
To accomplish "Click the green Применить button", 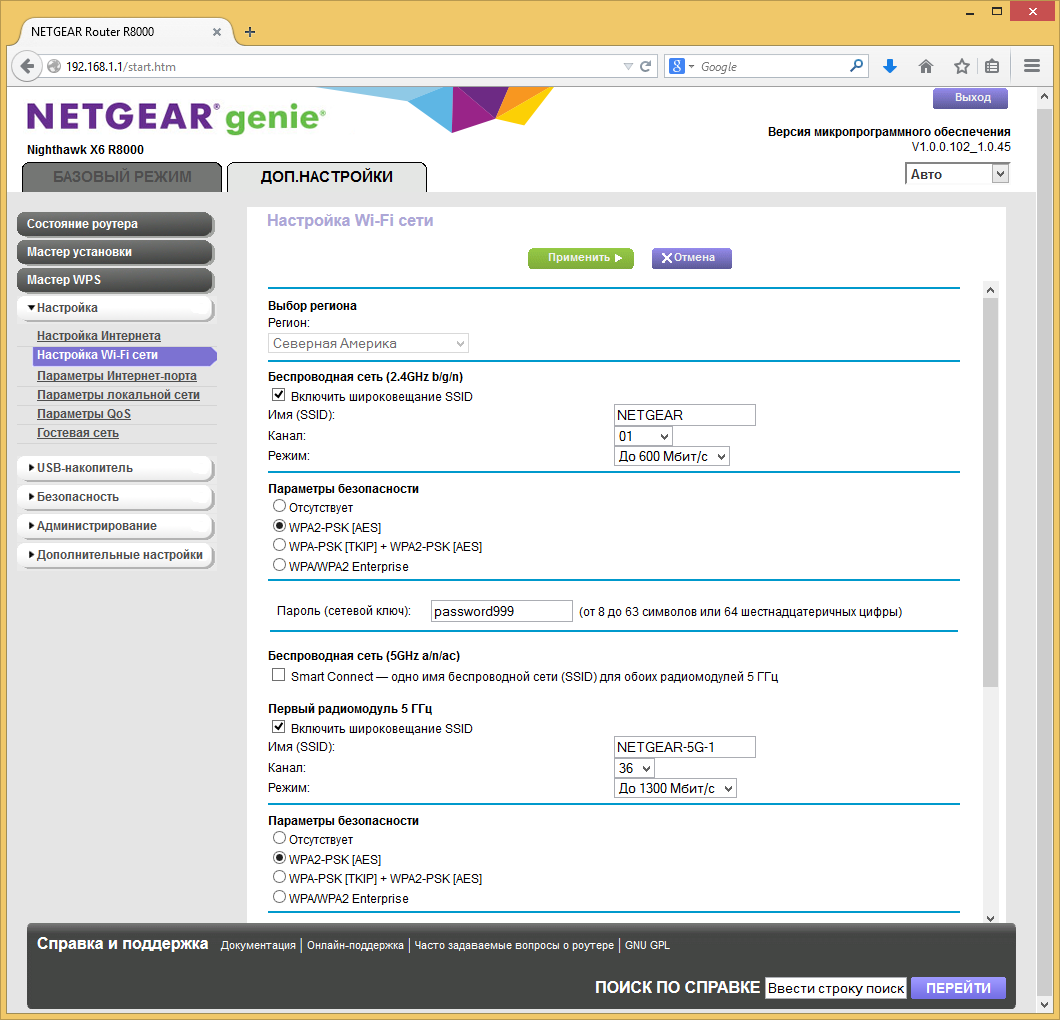I will [581, 258].
